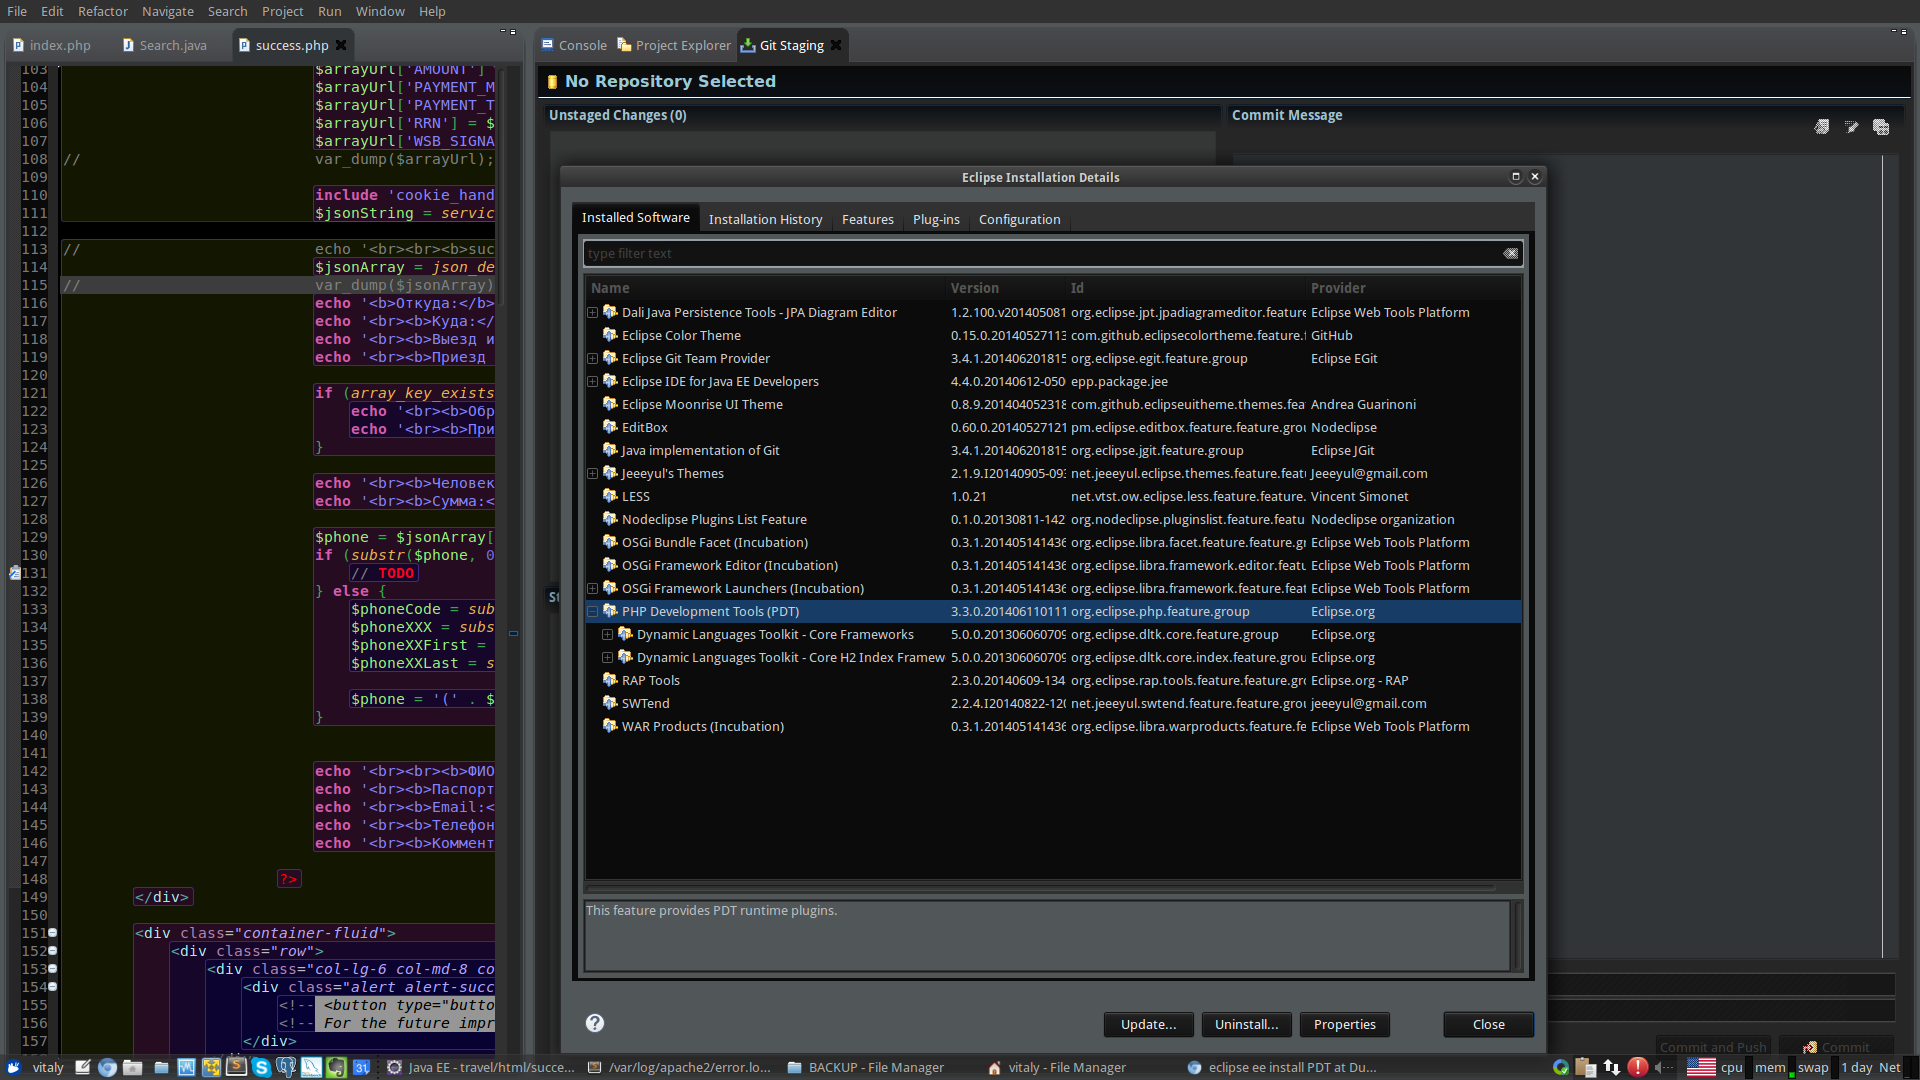
Task: Expand Dynamic Languages Toolkit - Core H2 Index
Action: [607, 658]
